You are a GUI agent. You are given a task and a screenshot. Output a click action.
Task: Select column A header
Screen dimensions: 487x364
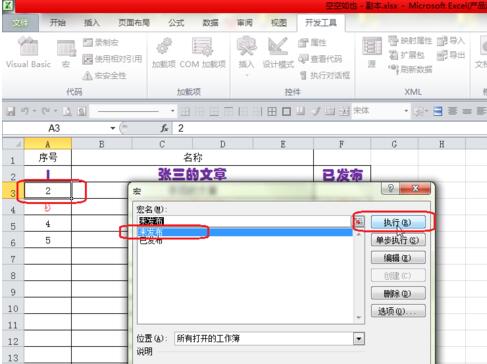pos(48,144)
